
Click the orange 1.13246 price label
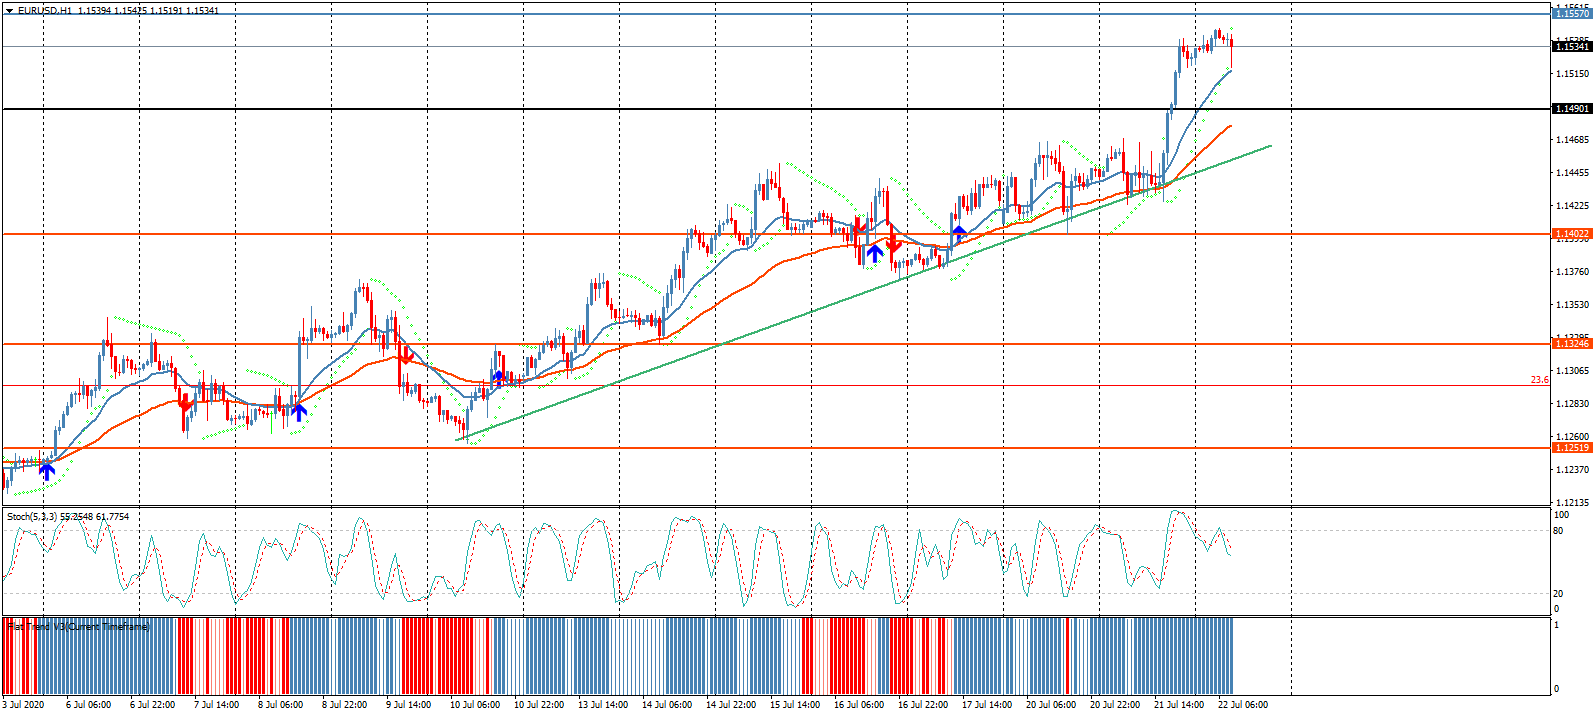[x=1571, y=344]
